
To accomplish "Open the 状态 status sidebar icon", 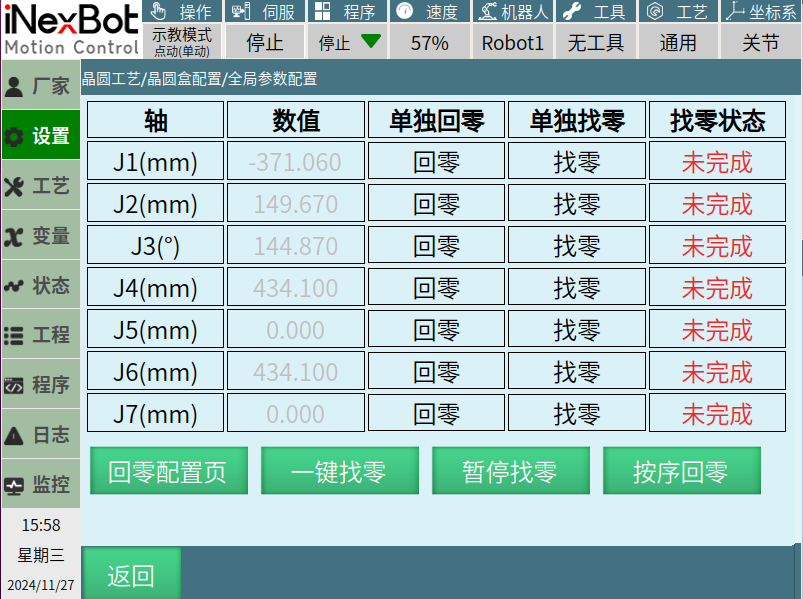I will tap(14, 286).
